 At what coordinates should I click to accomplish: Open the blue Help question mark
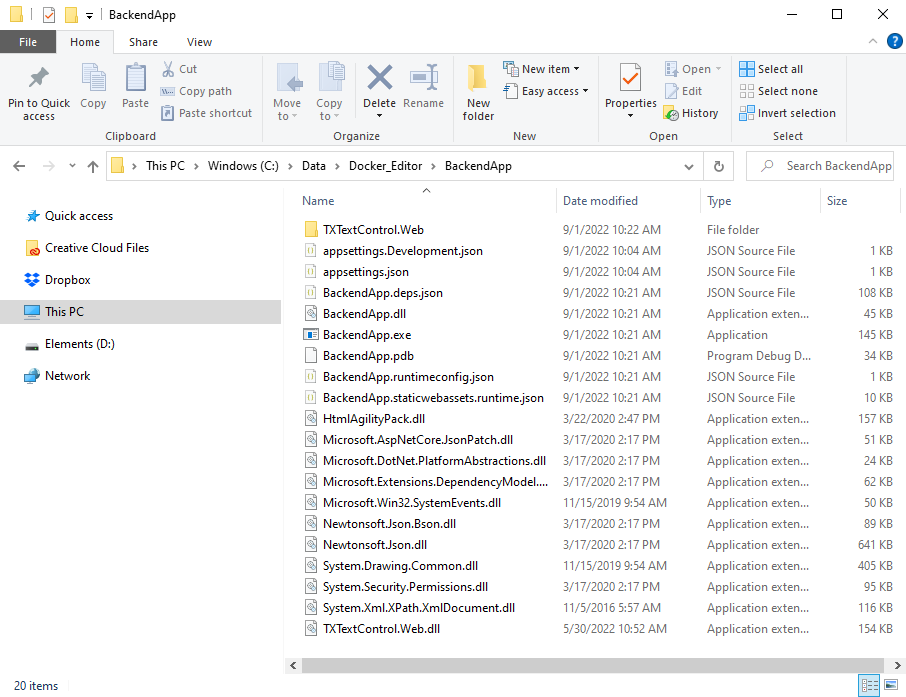pyautogui.click(x=894, y=41)
